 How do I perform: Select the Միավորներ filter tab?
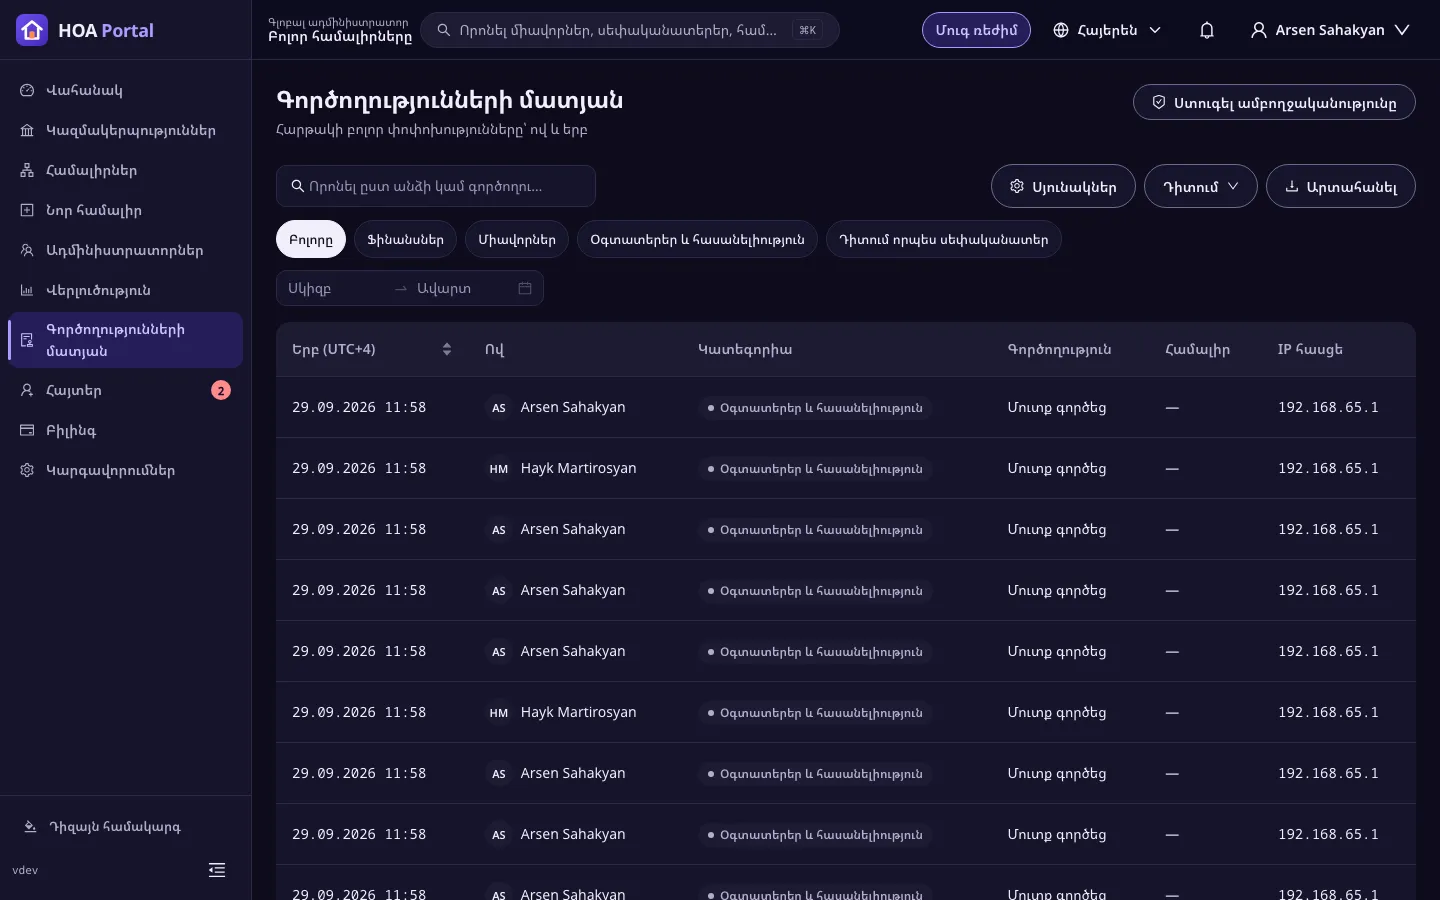(517, 239)
